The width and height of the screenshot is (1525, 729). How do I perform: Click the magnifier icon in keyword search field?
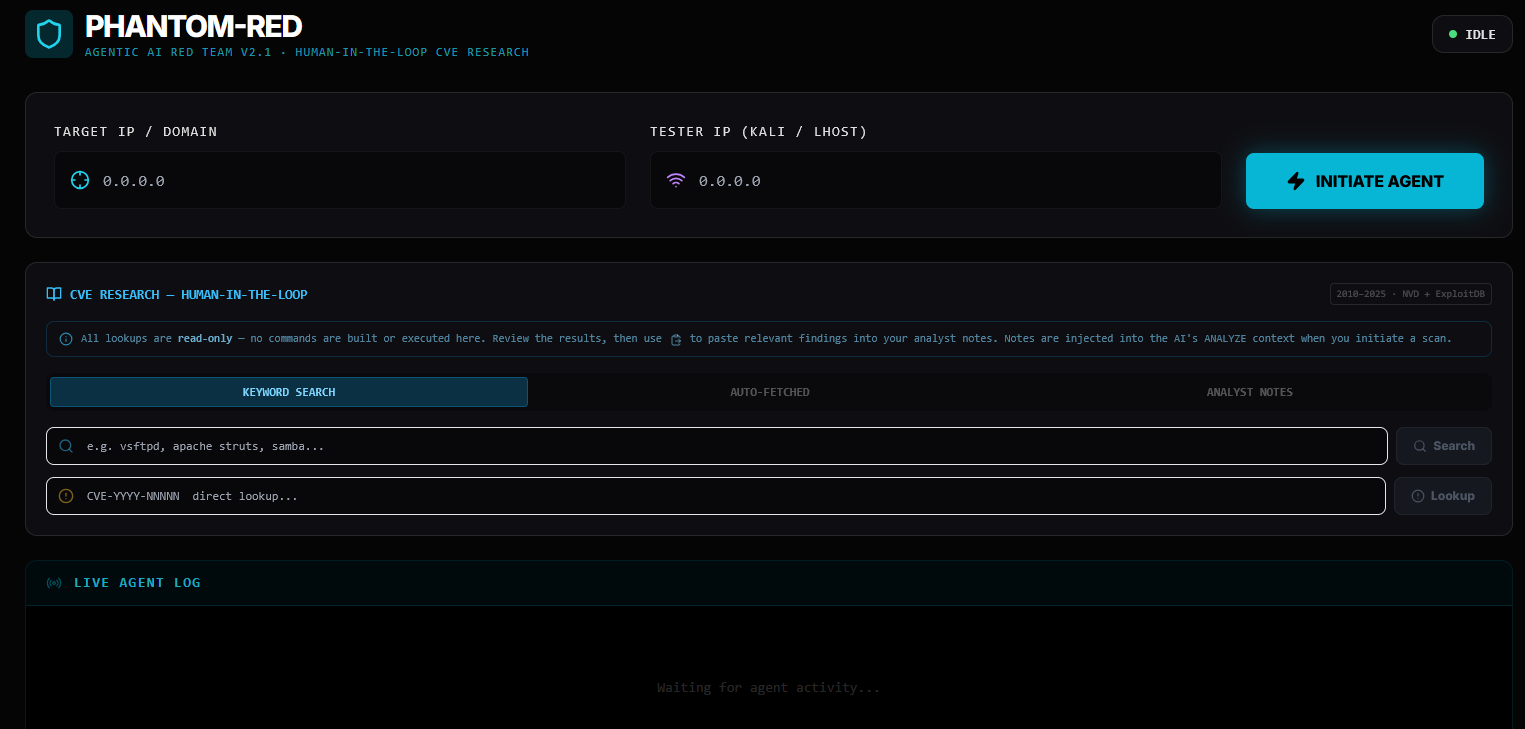(x=66, y=446)
